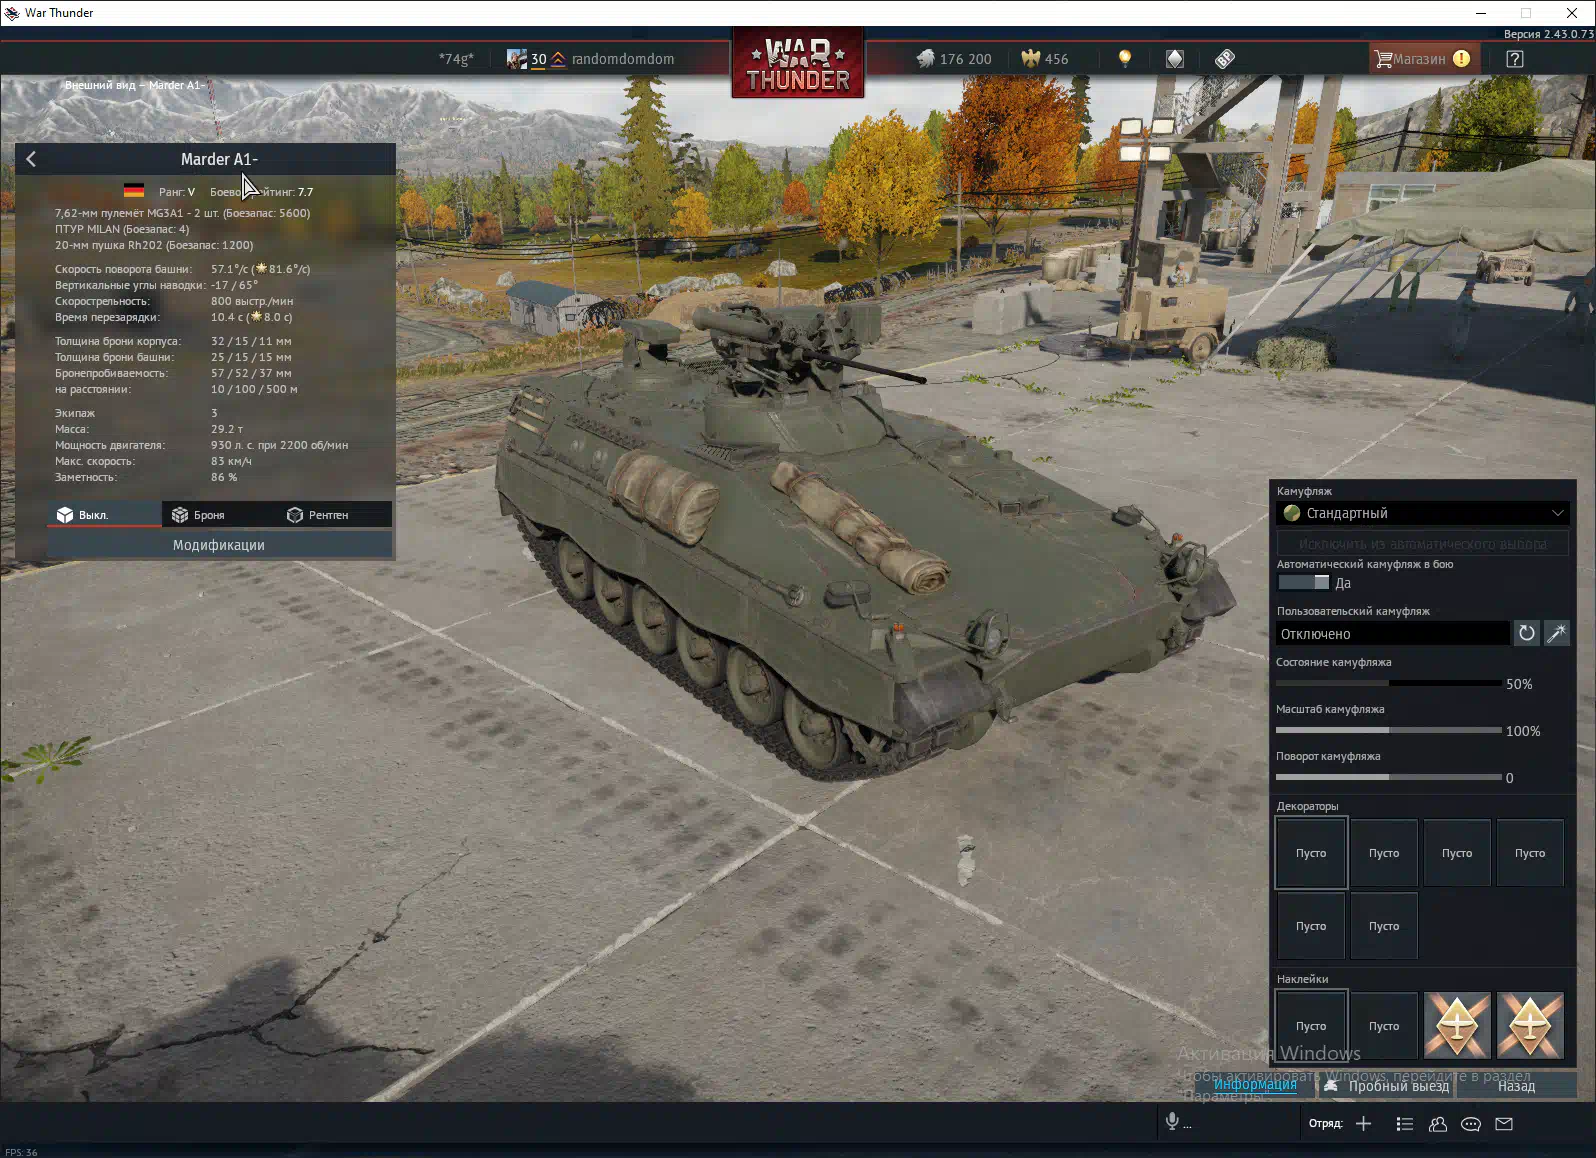
Task: Click the clan tag *74g*
Action: [456, 59]
